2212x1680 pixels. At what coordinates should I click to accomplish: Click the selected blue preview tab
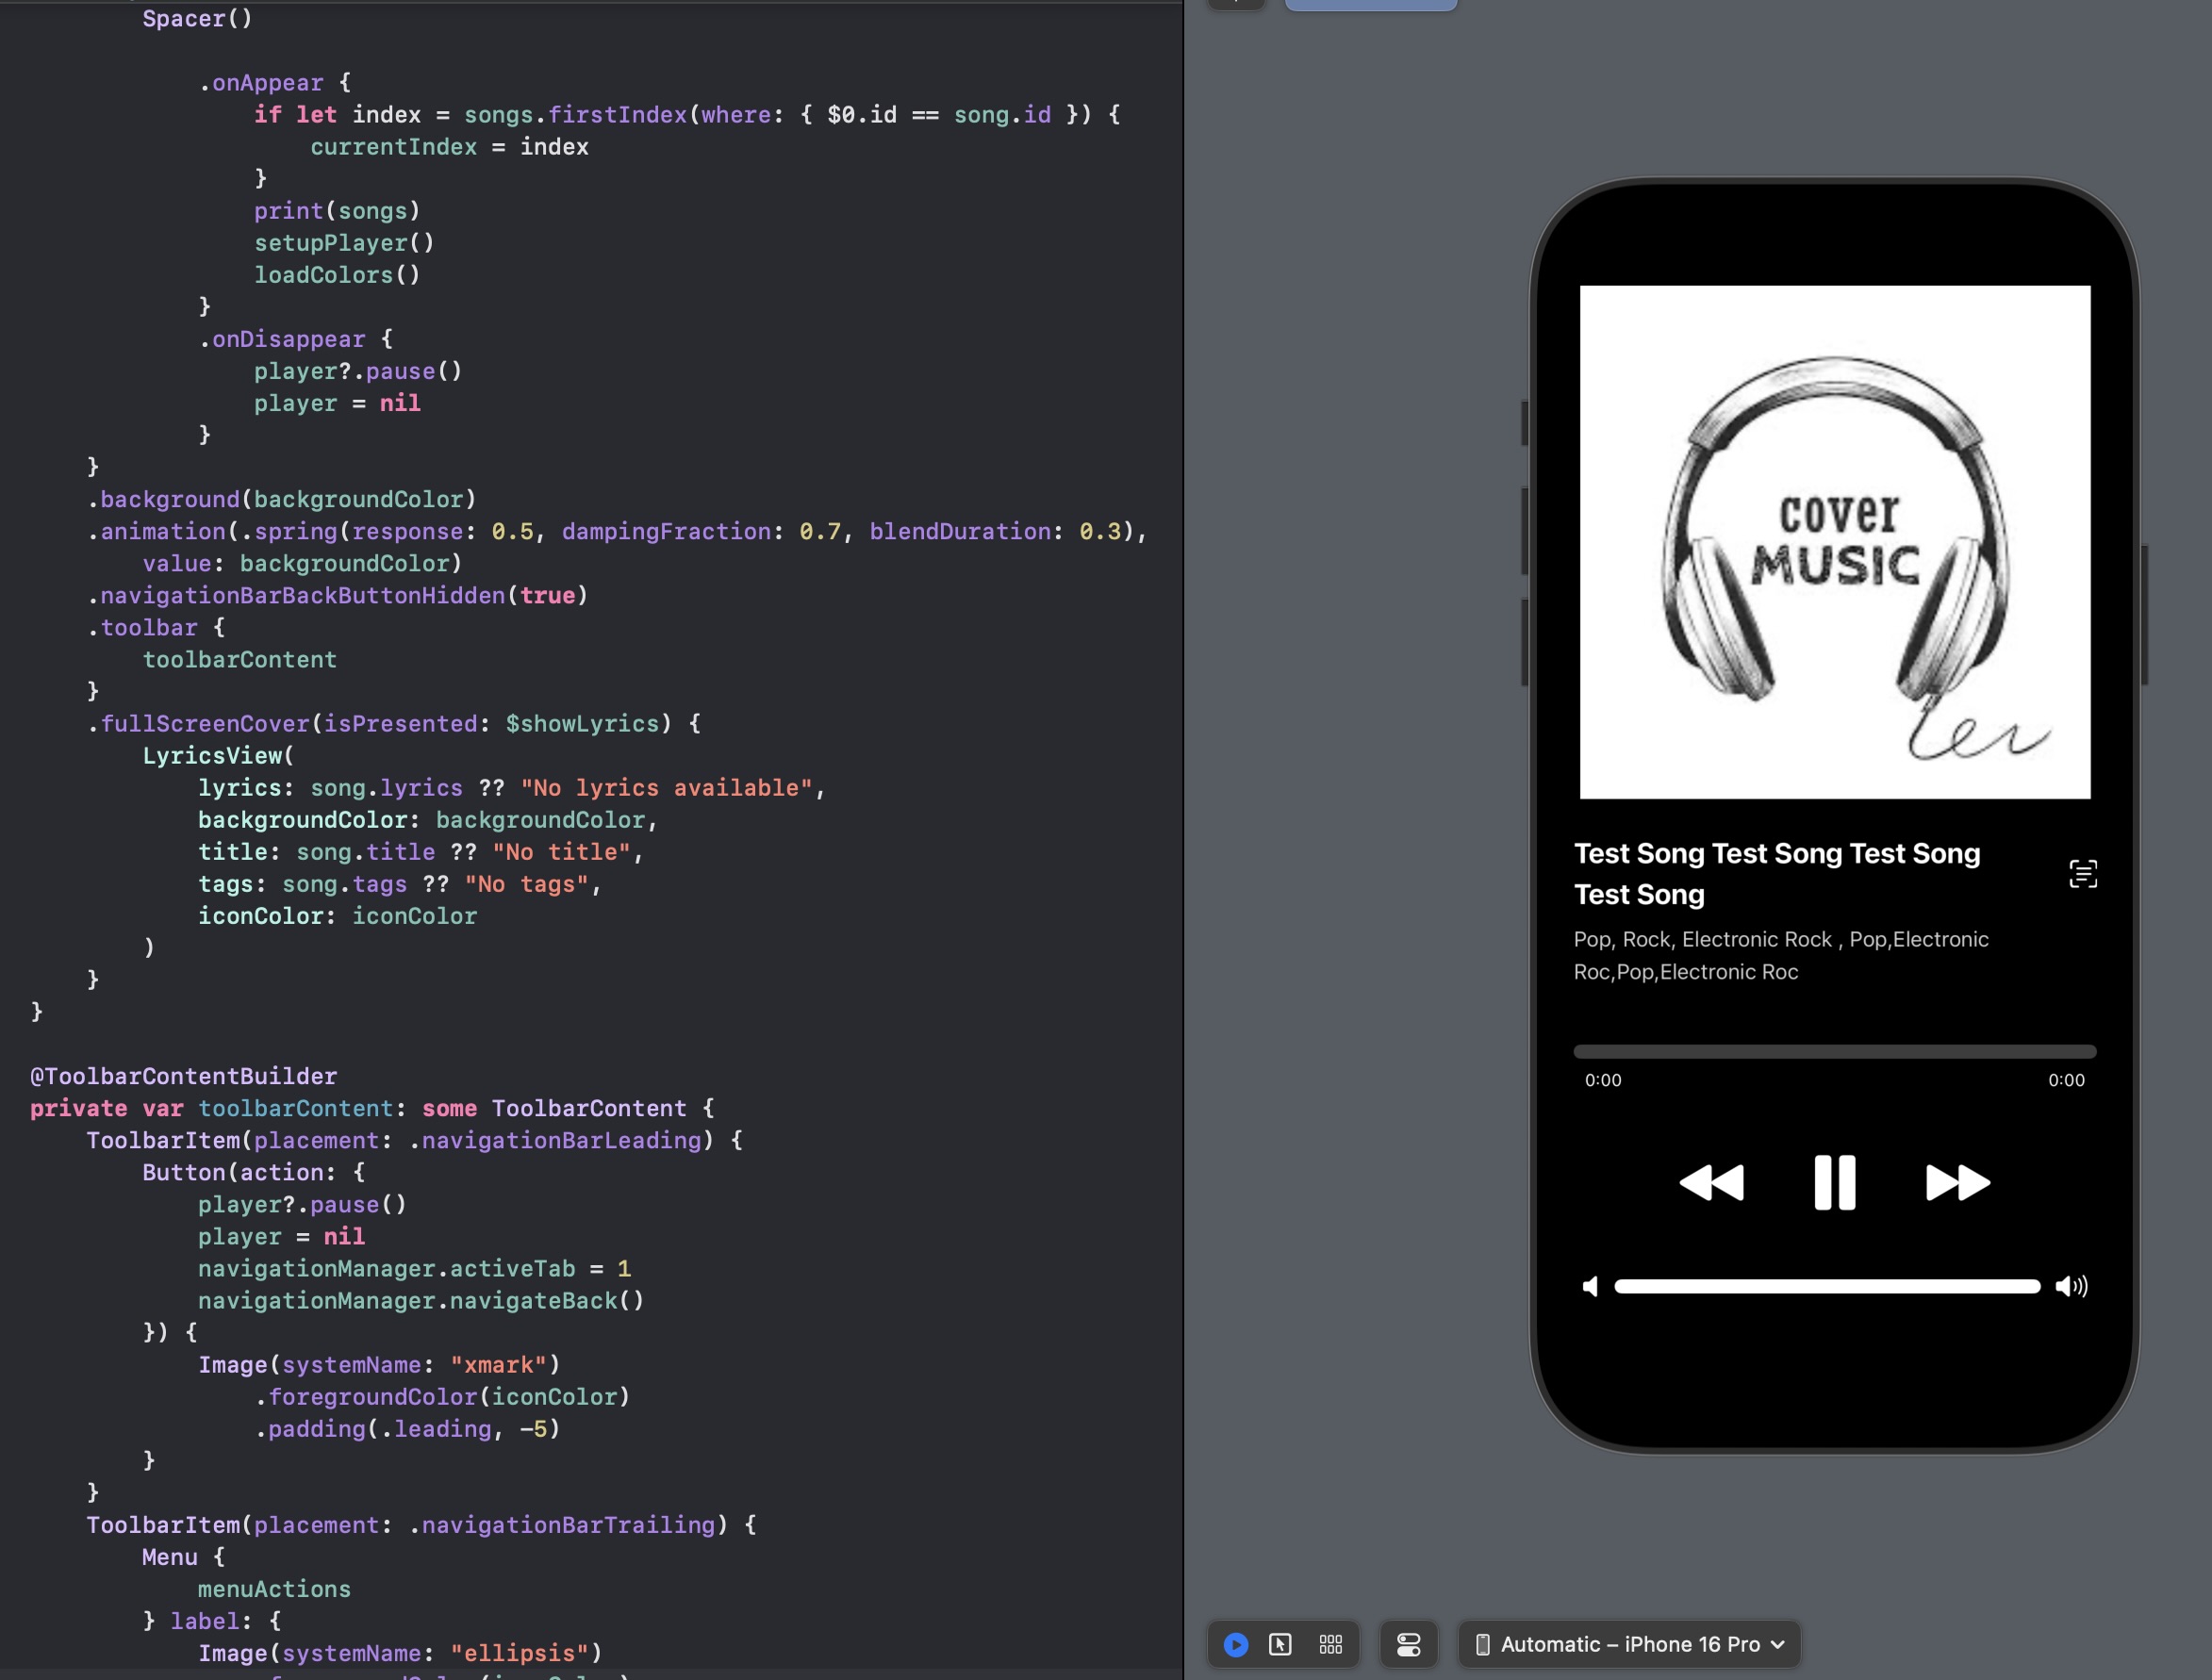click(x=1370, y=4)
